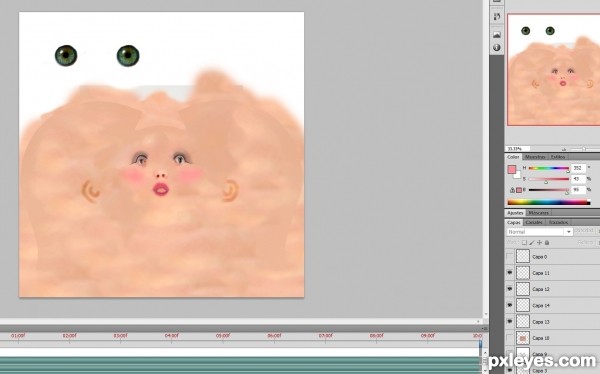
Task: Select layer name 'Capa 11'
Action: (x=541, y=273)
